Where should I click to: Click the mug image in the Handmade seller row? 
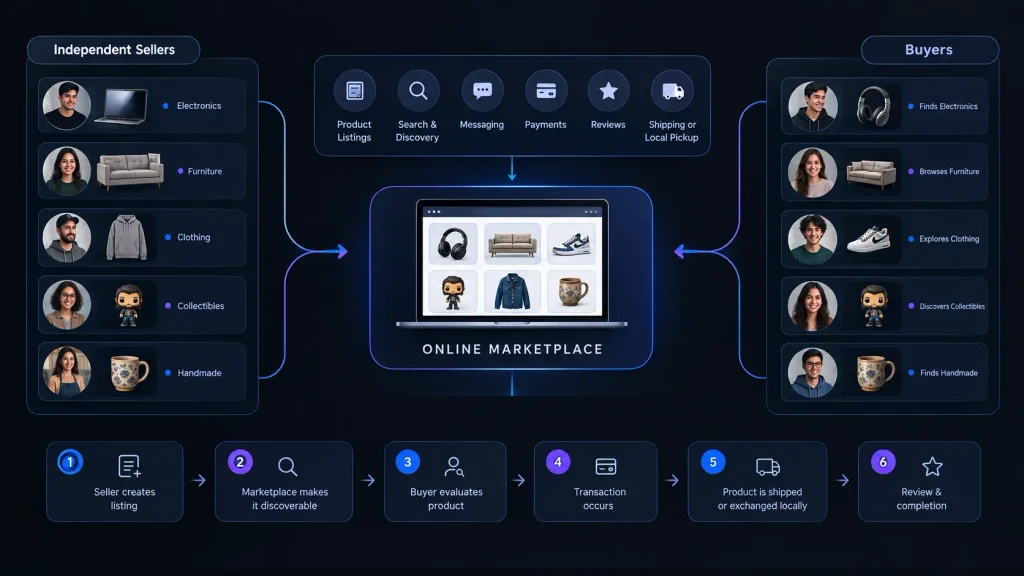coord(129,372)
